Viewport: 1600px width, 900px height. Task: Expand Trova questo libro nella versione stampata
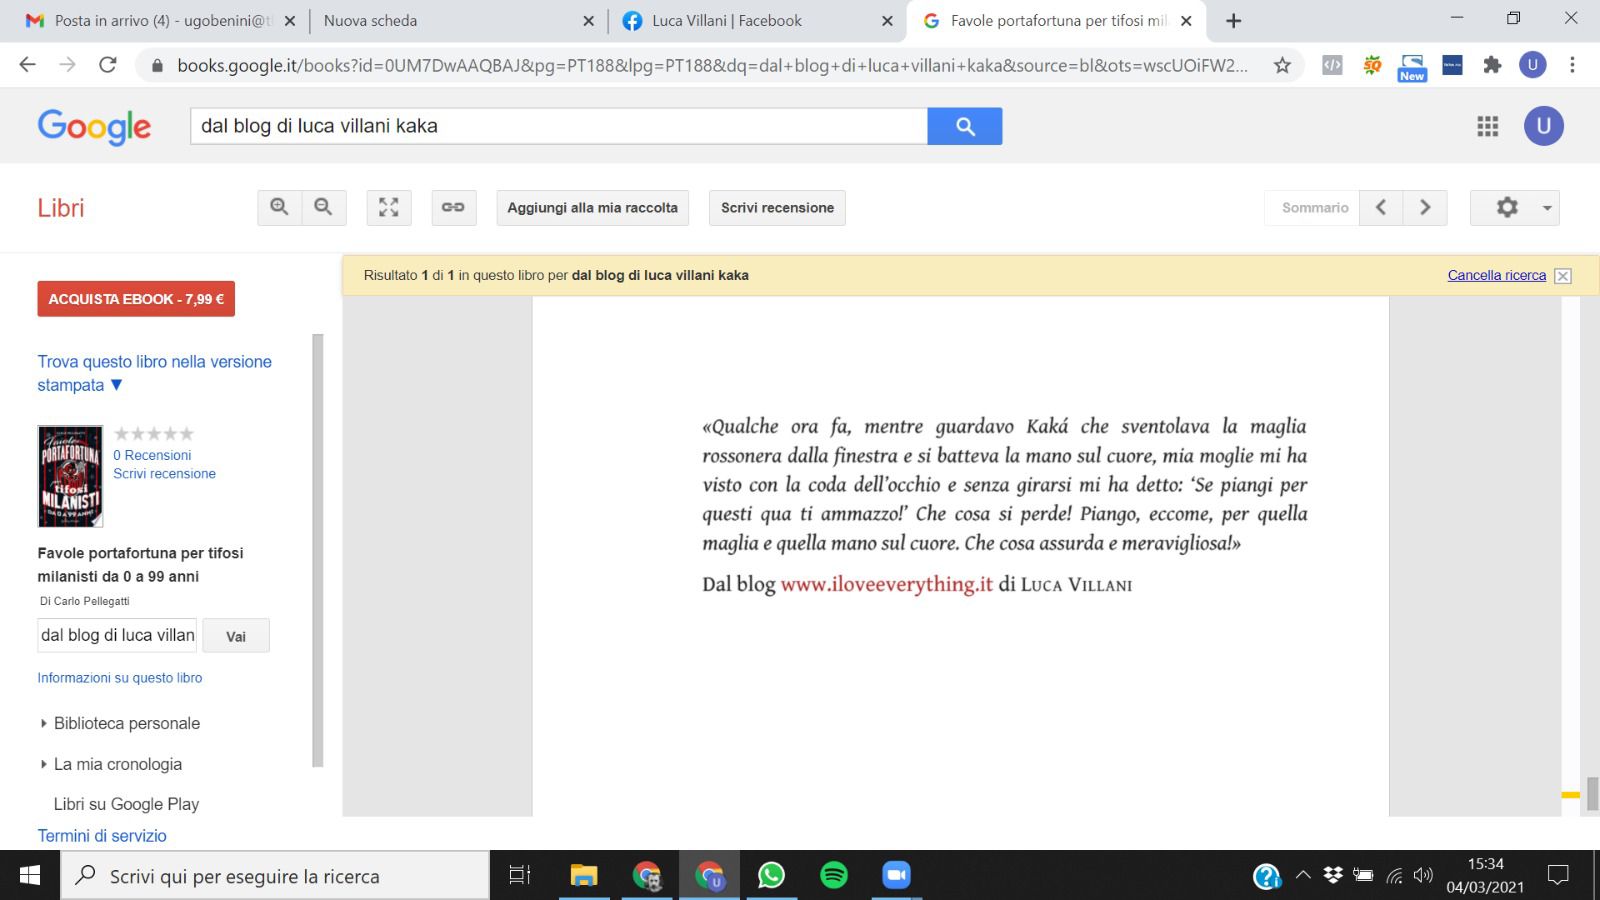coord(154,373)
